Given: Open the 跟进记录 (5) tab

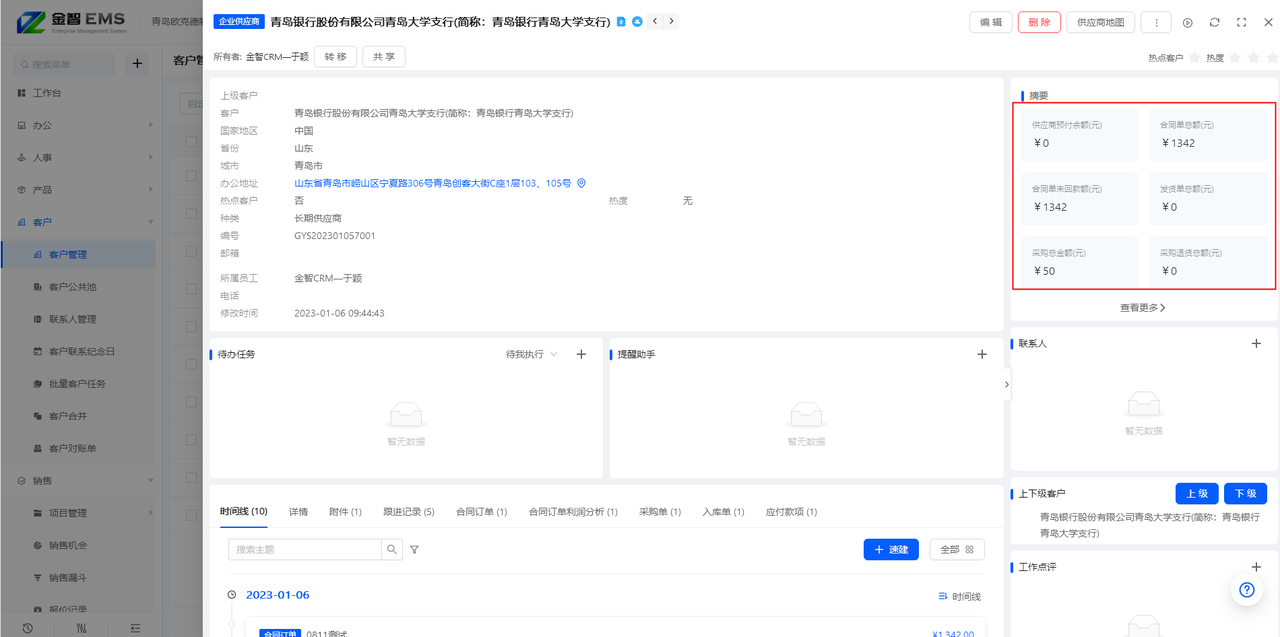Looking at the screenshot, I should tap(408, 512).
